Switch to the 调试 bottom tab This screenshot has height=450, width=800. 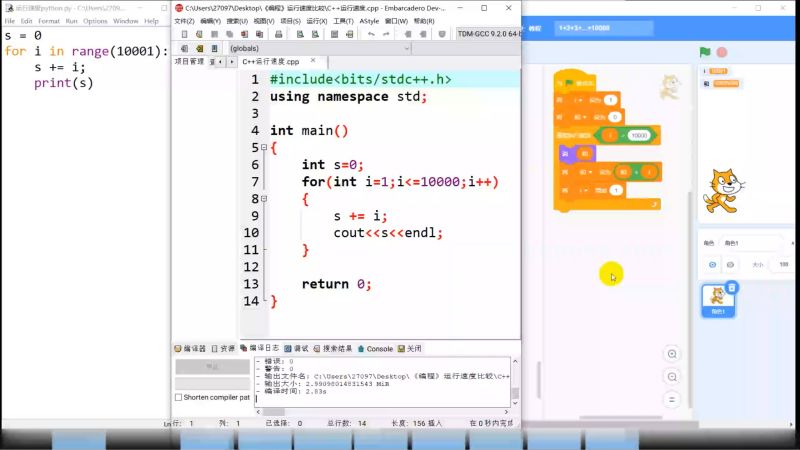[296, 348]
